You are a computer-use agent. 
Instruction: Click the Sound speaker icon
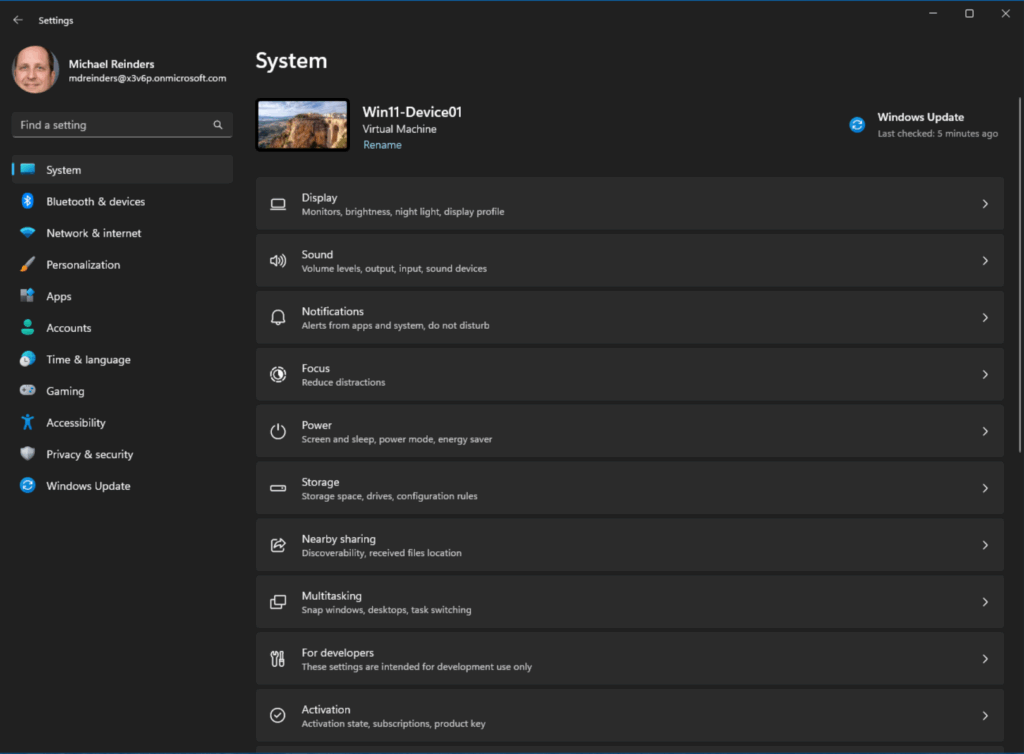point(278,261)
